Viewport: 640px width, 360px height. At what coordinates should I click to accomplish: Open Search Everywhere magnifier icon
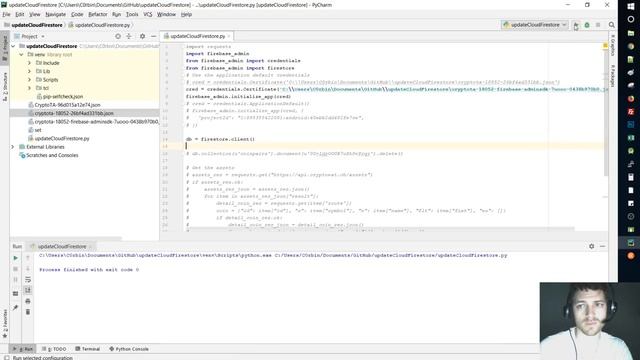pos(611,25)
